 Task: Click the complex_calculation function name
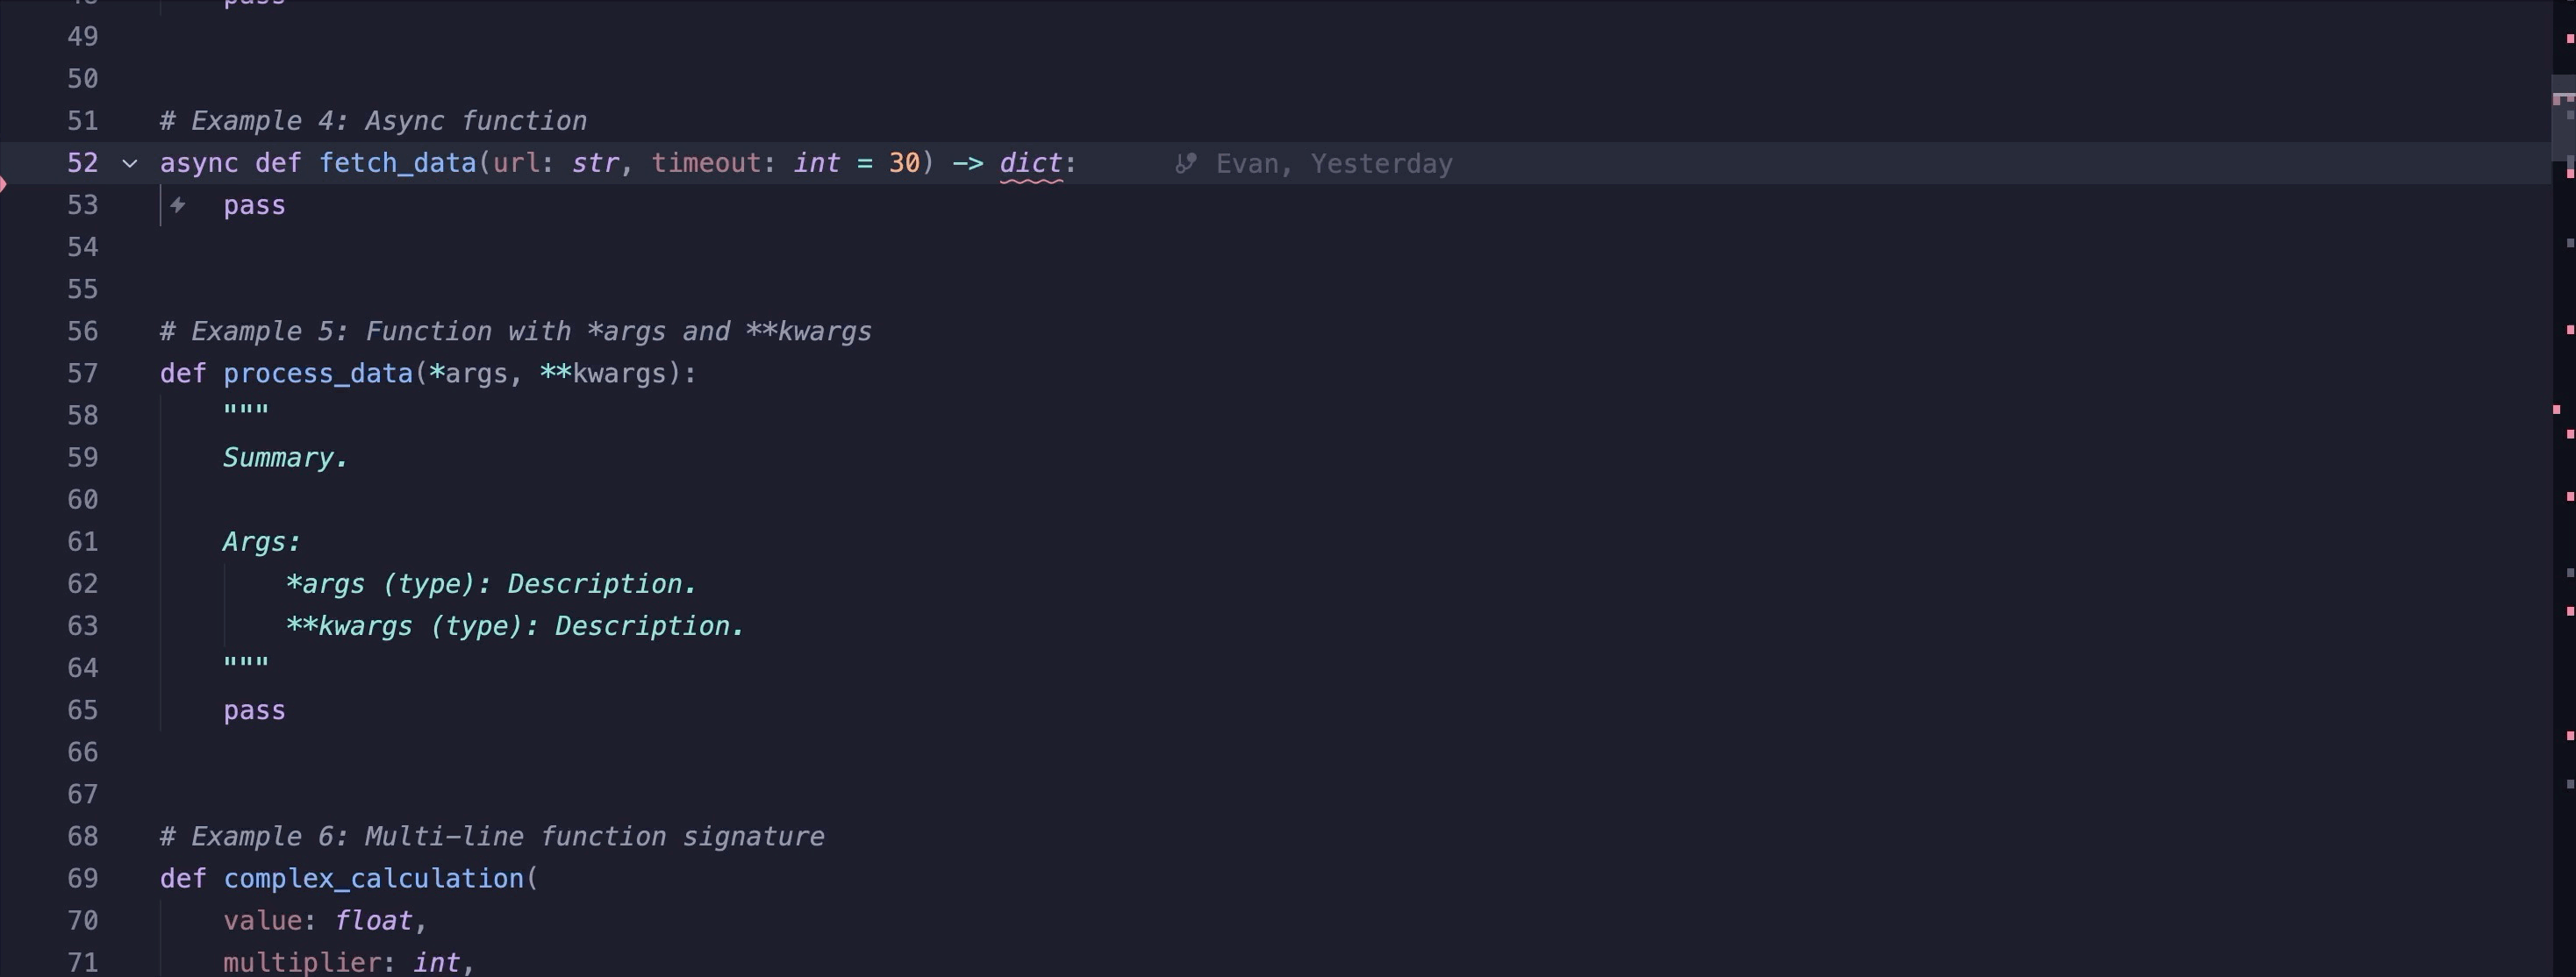pyautogui.click(x=373, y=879)
